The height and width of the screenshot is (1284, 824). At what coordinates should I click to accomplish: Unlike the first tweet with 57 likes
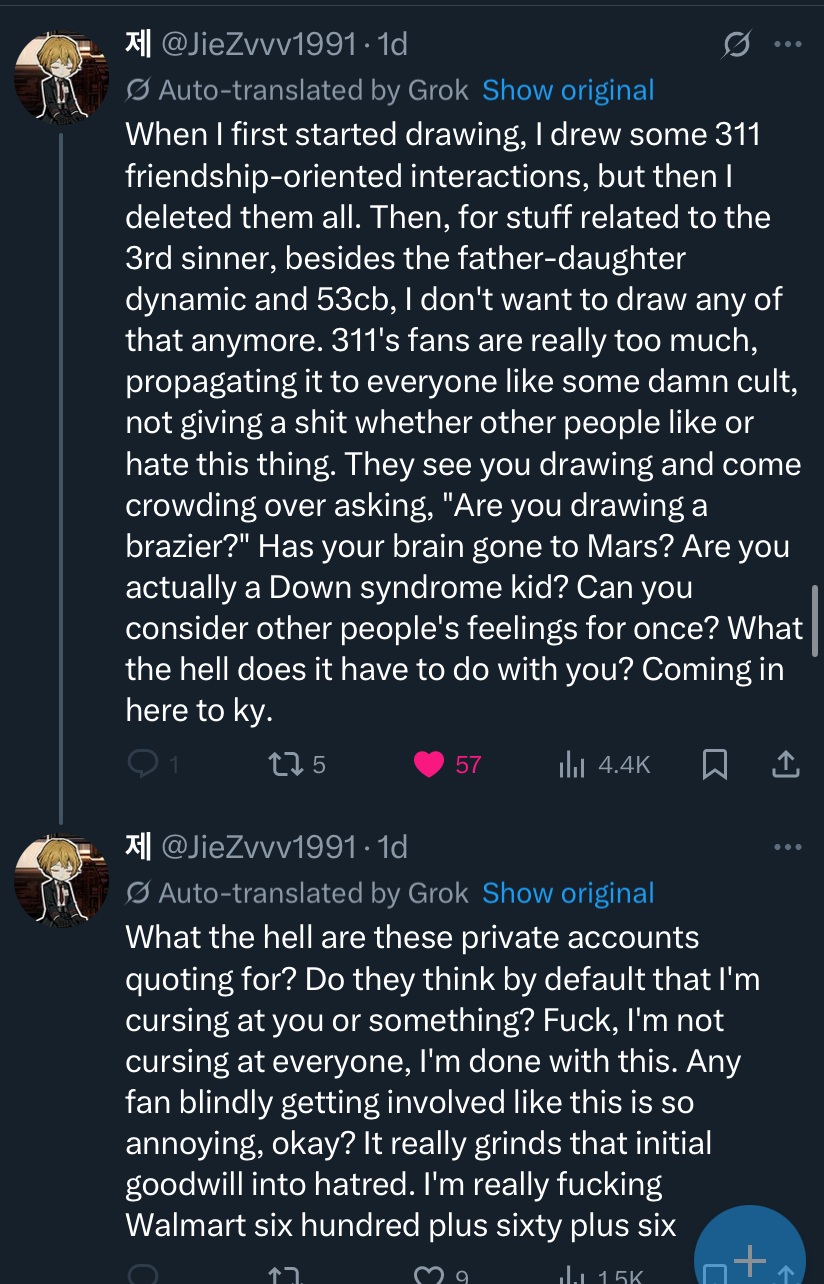[429, 765]
